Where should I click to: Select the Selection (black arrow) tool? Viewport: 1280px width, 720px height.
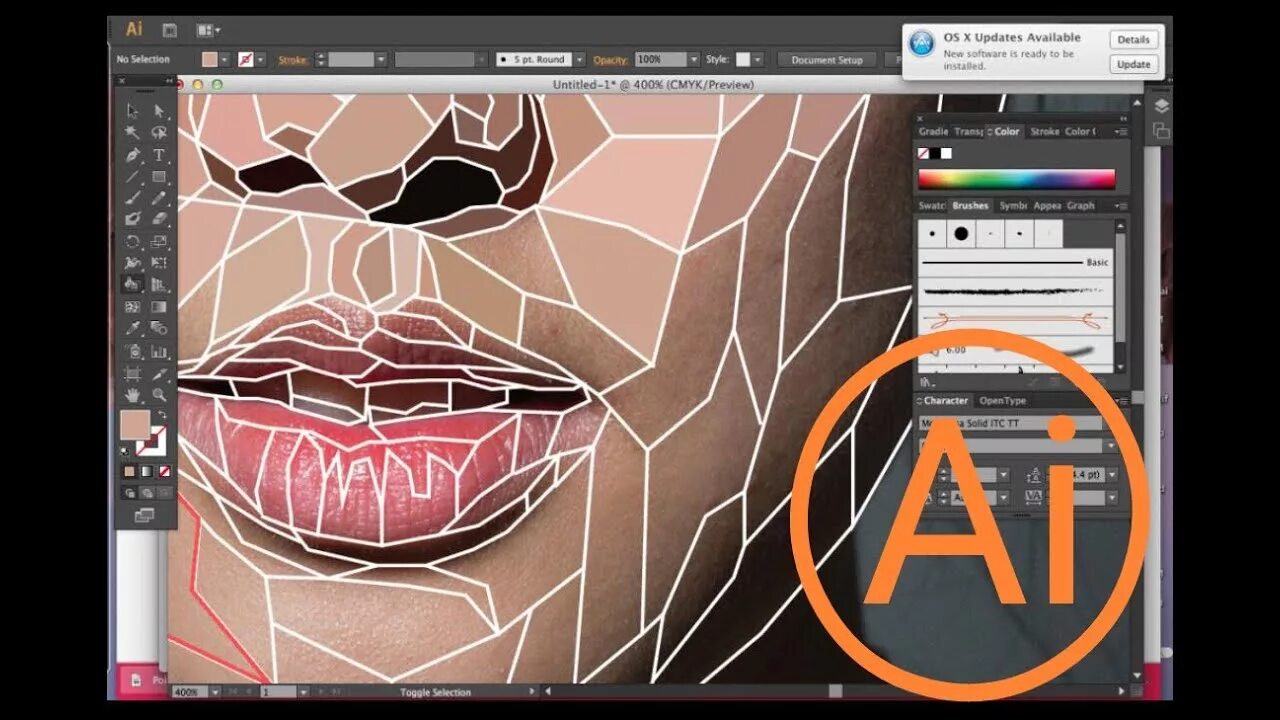click(133, 110)
